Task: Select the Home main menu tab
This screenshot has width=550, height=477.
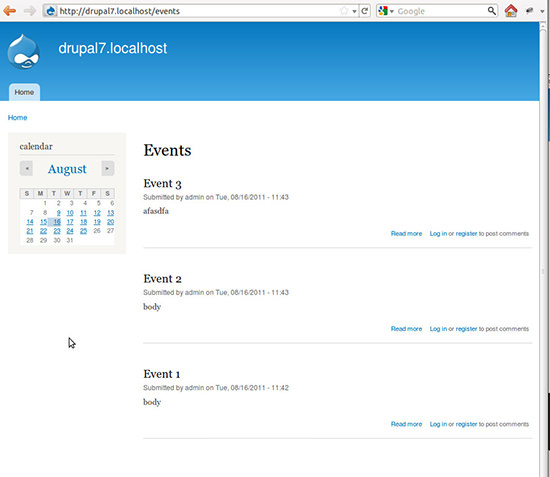Action: point(24,92)
